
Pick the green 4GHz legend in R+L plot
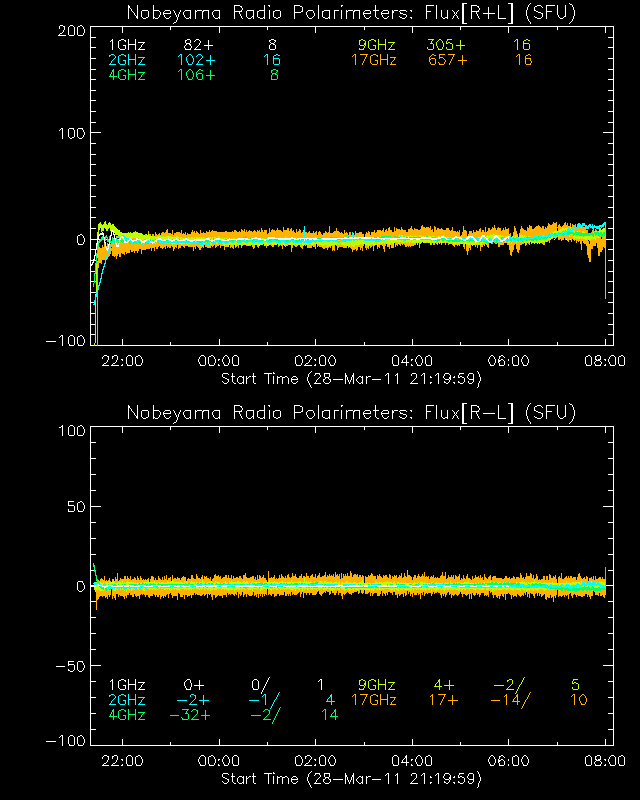(x=127, y=76)
